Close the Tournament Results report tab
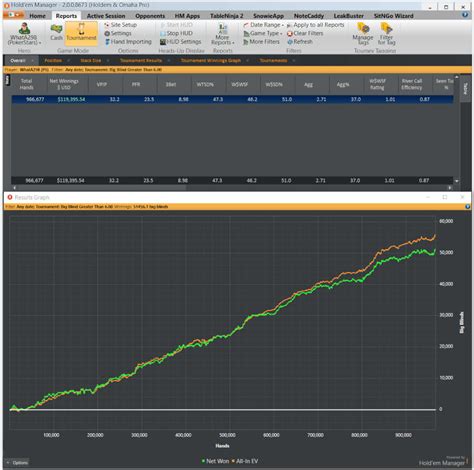474x470 pixels. coord(169,61)
